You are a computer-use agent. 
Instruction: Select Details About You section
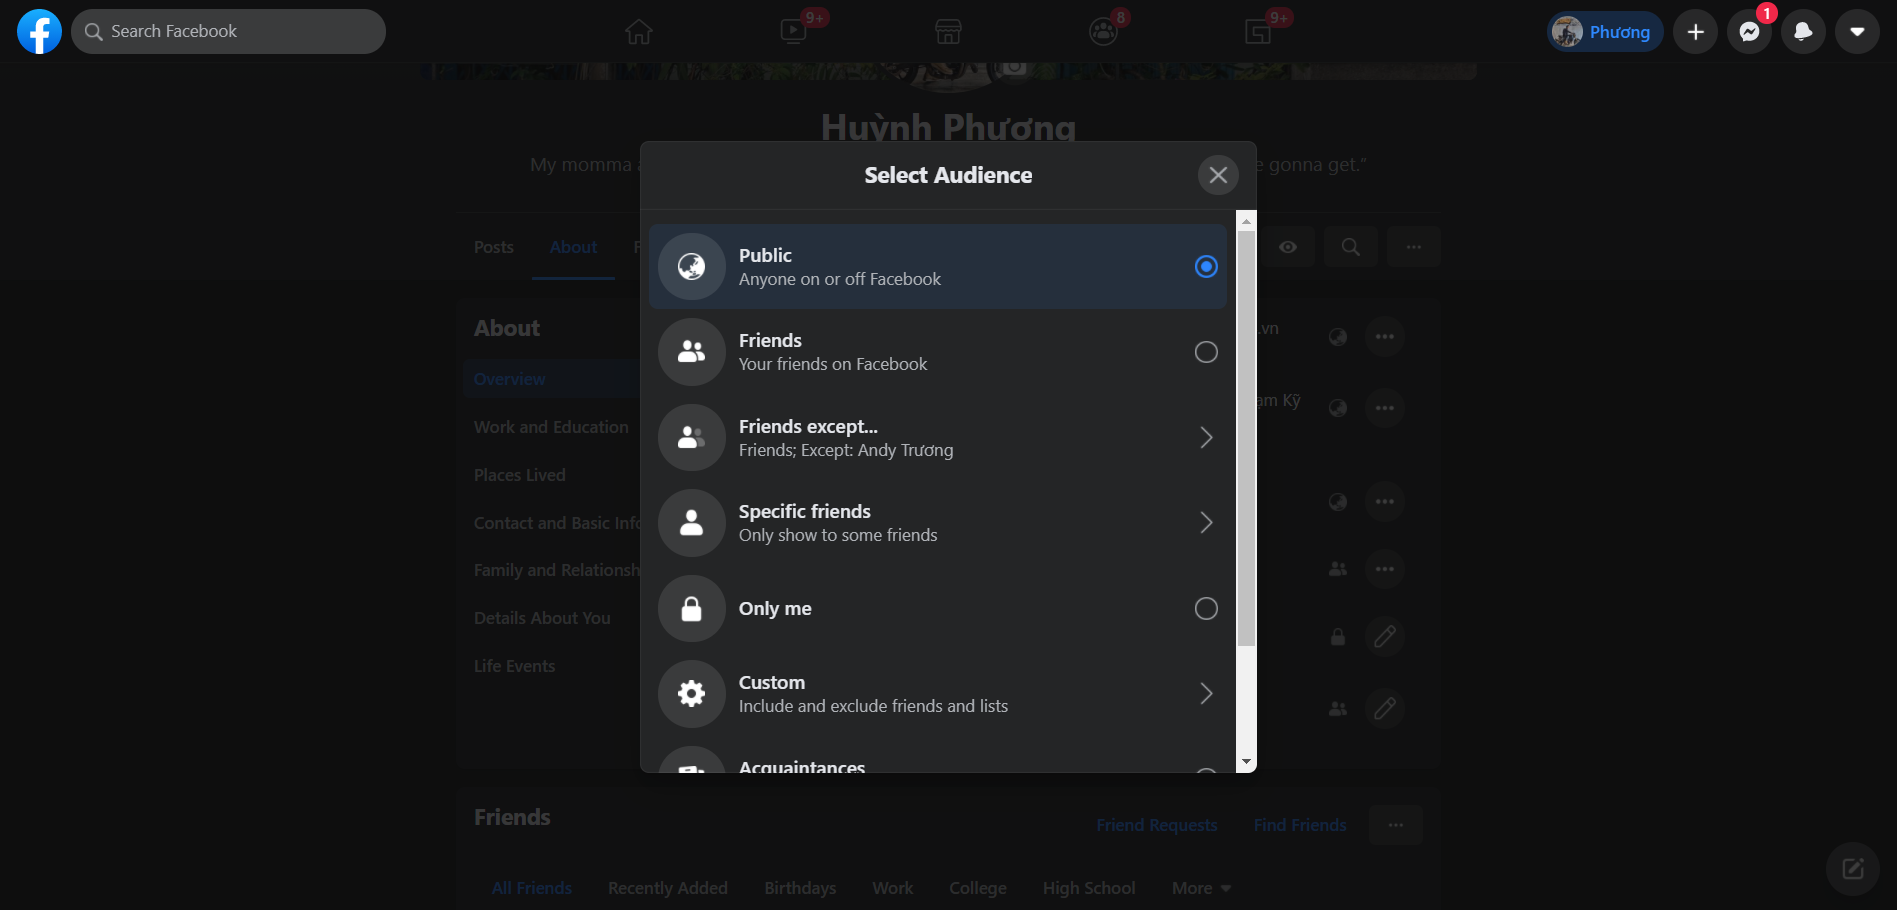[542, 618]
